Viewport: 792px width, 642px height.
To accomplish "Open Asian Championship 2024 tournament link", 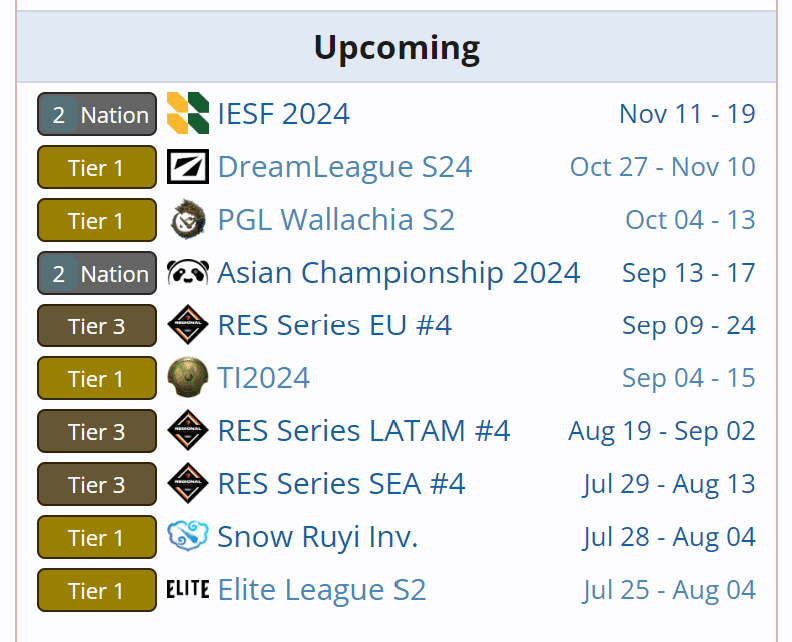I will 398,273.
